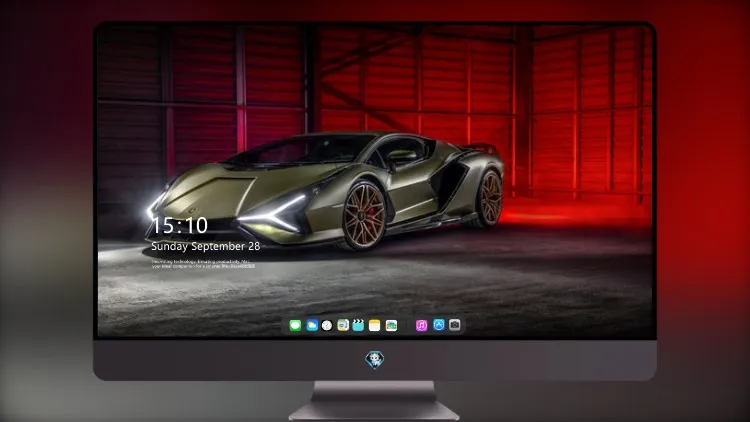Click the car's glowing Y-shaped headlight

pos(277,213)
